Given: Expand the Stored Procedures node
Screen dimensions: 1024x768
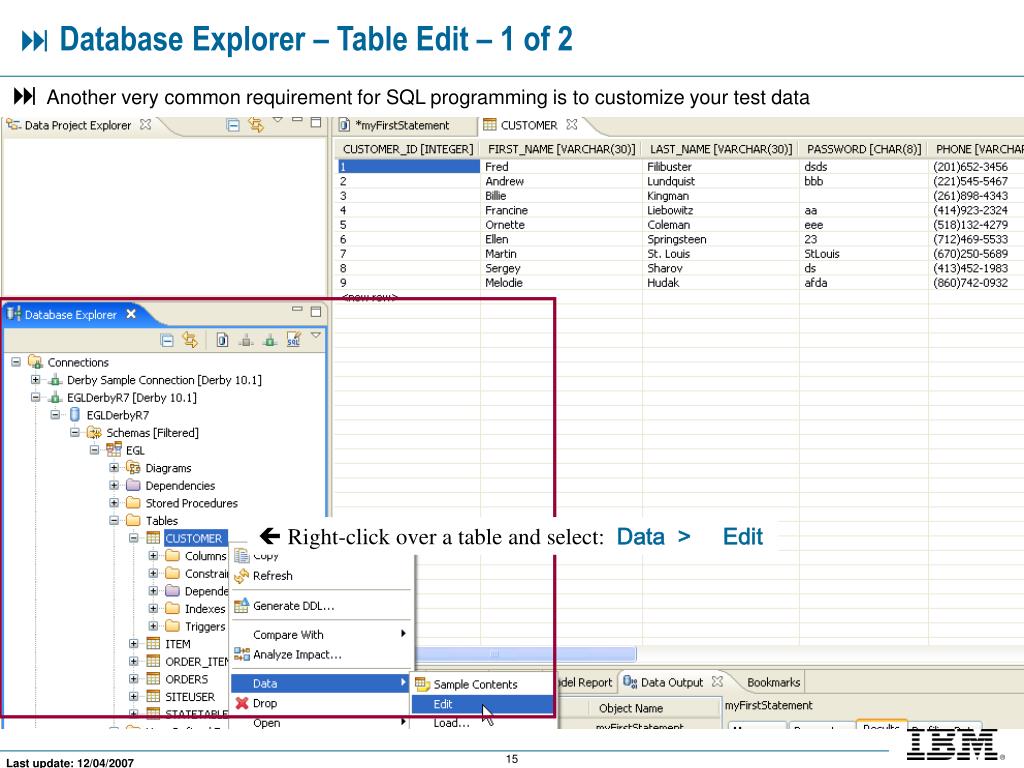Looking at the screenshot, I should [x=114, y=503].
